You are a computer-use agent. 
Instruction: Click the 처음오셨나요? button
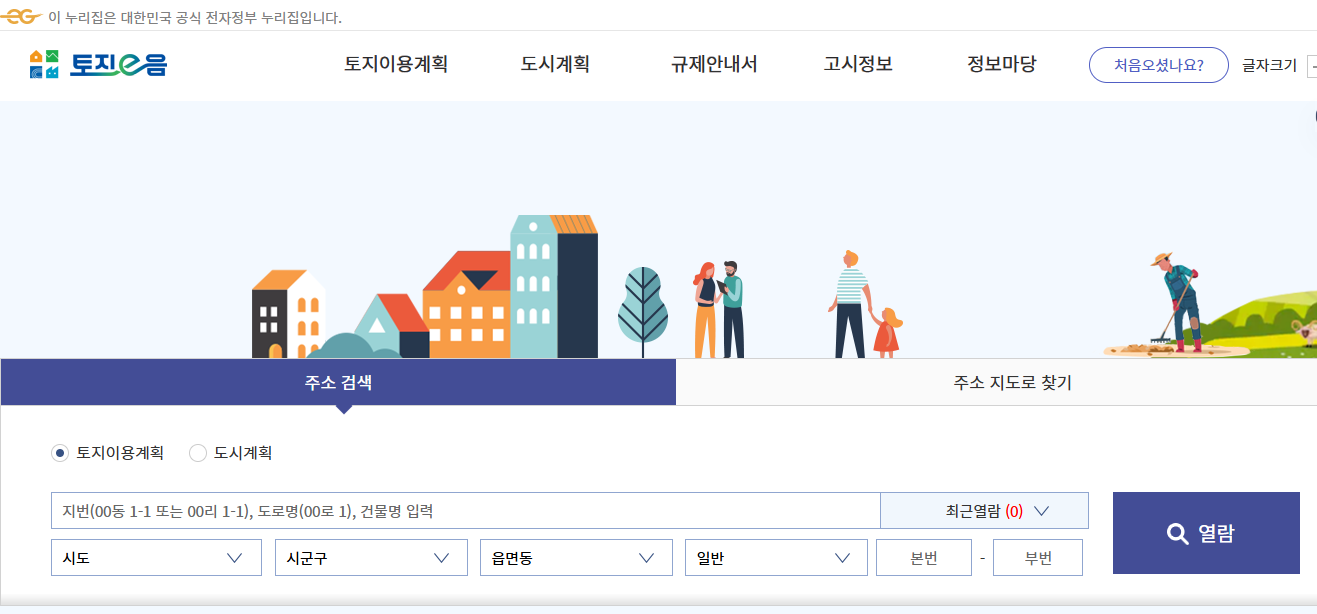1158,64
